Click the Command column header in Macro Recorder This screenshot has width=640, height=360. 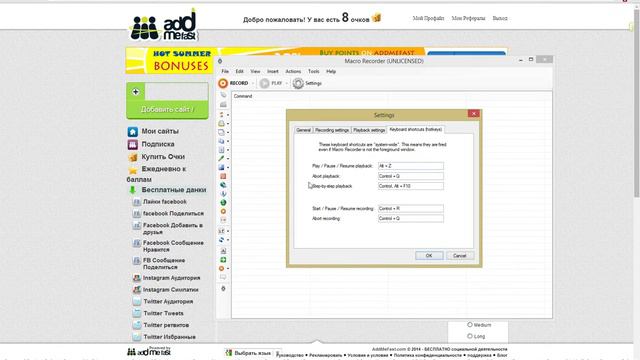pos(243,96)
